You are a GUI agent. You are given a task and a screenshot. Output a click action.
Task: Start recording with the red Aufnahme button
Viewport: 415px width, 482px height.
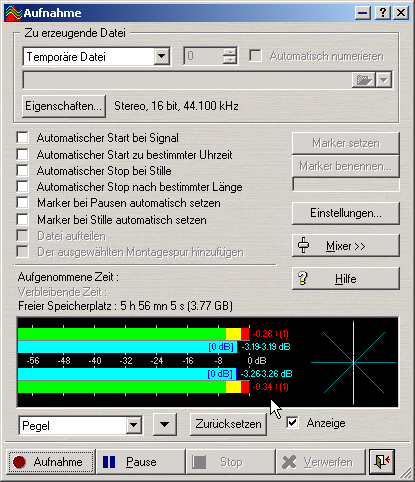point(51,462)
